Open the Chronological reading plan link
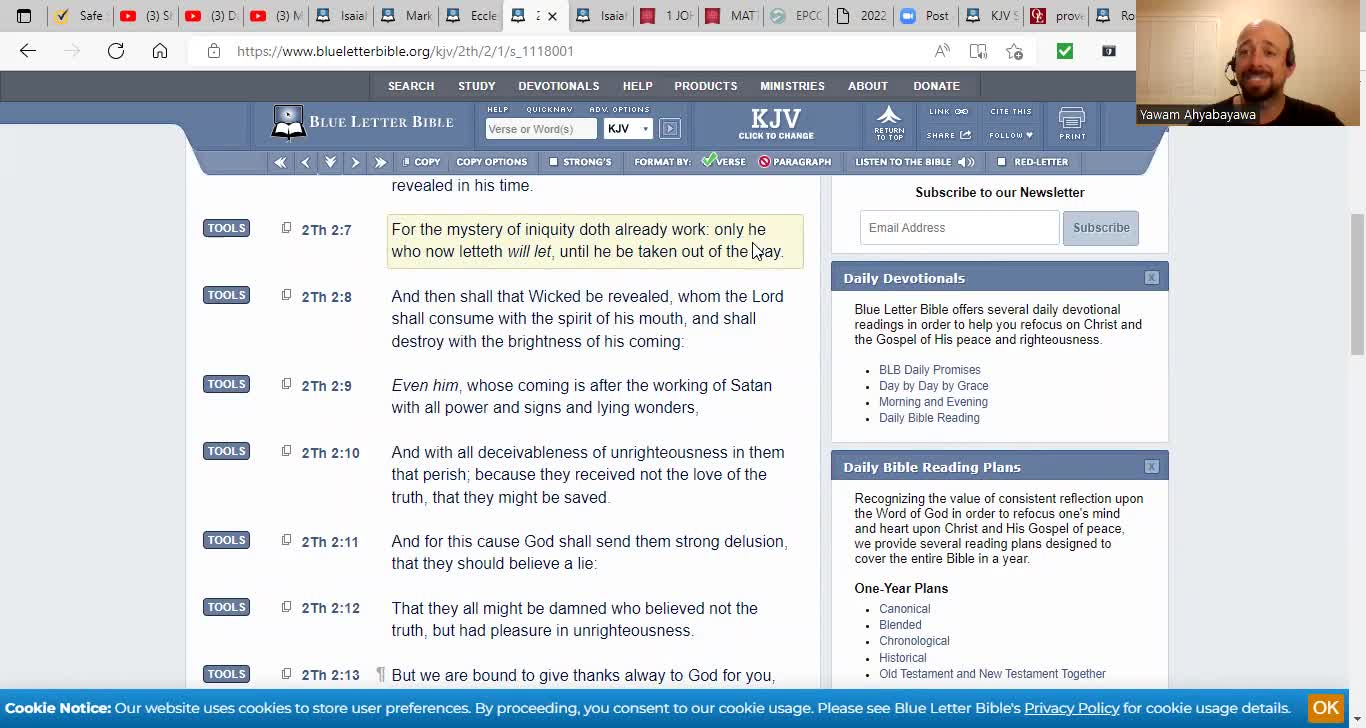This screenshot has width=1366, height=728. 914,641
